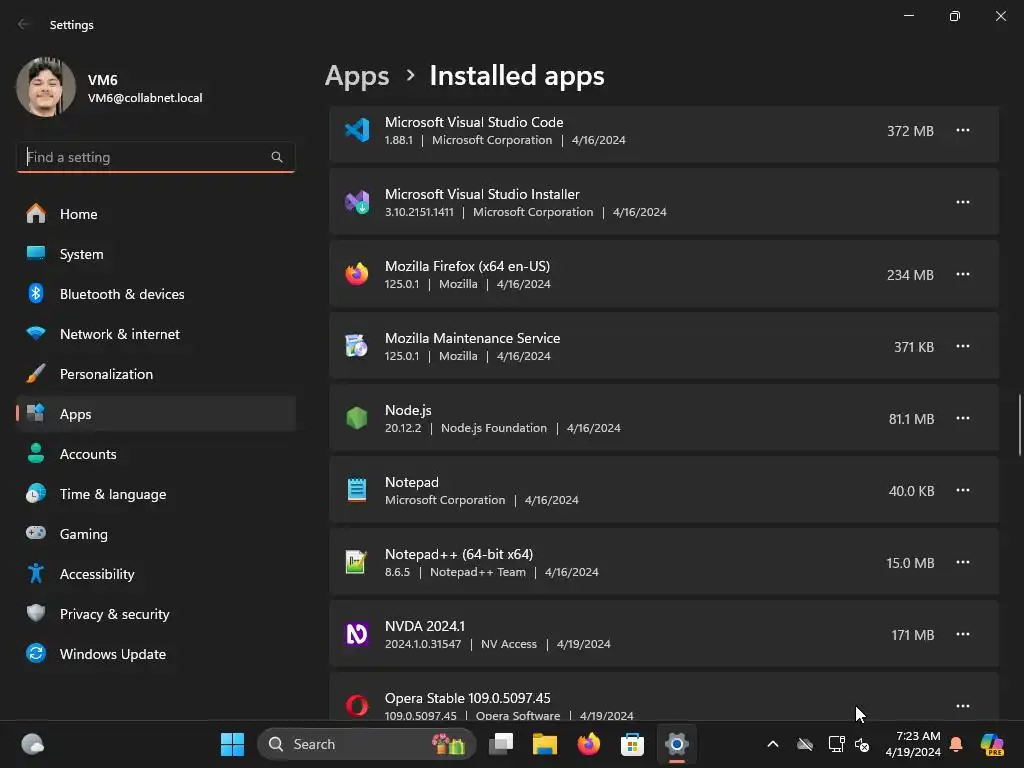Viewport: 1024px width, 768px height.
Task: Launch Firefox from the taskbar
Action: tap(588, 744)
